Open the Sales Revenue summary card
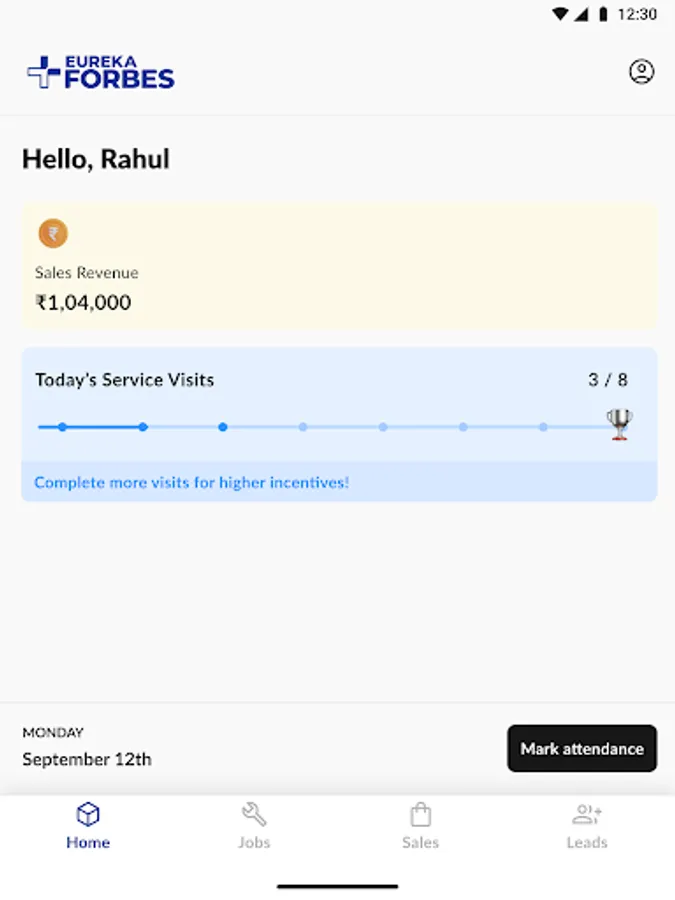675x900 pixels. pyautogui.click(x=338, y=267)
